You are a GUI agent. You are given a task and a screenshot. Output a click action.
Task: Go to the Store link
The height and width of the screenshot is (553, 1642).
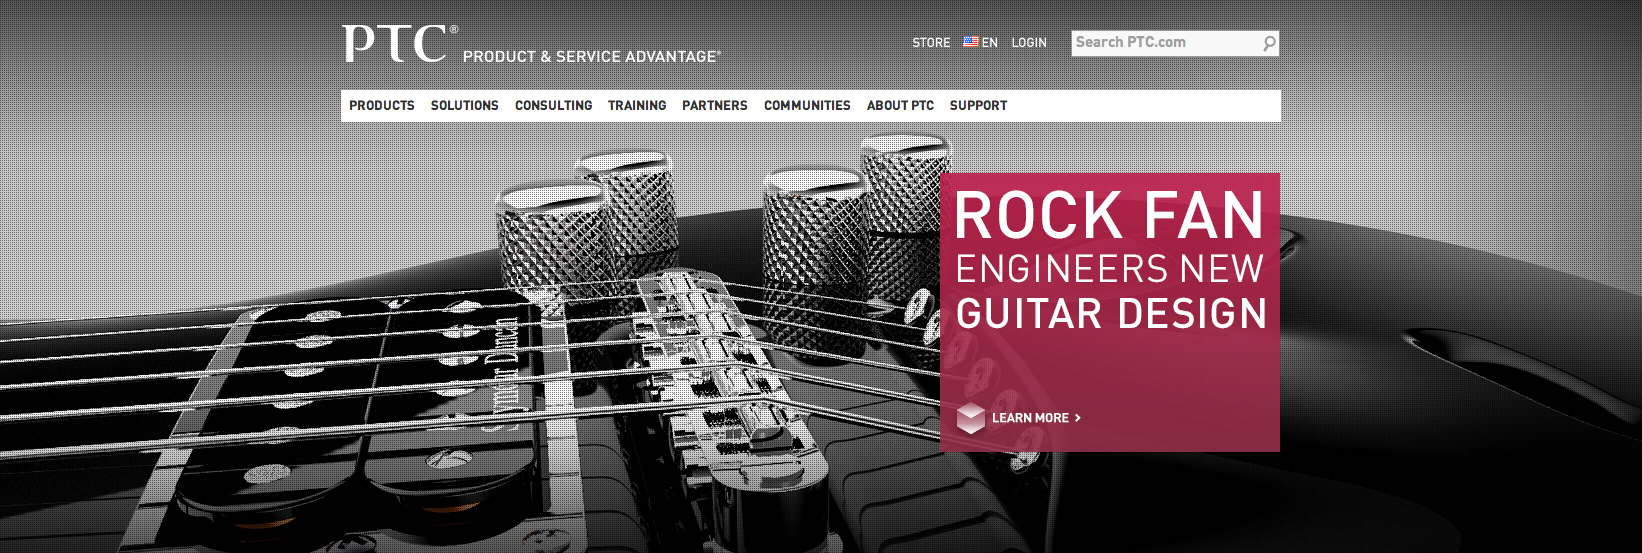coord(931,43)
